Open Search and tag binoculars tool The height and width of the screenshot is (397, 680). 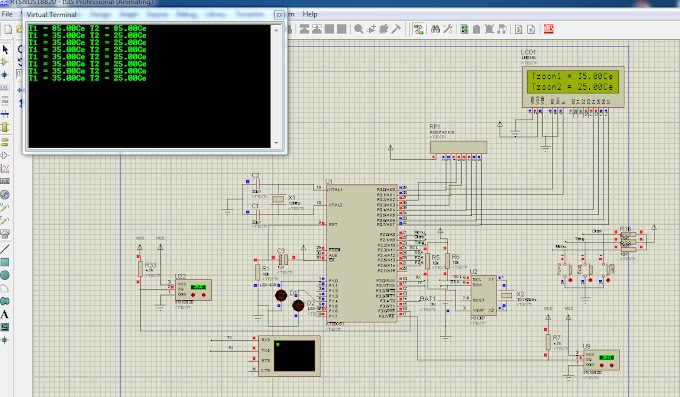[x=435, y=29]
